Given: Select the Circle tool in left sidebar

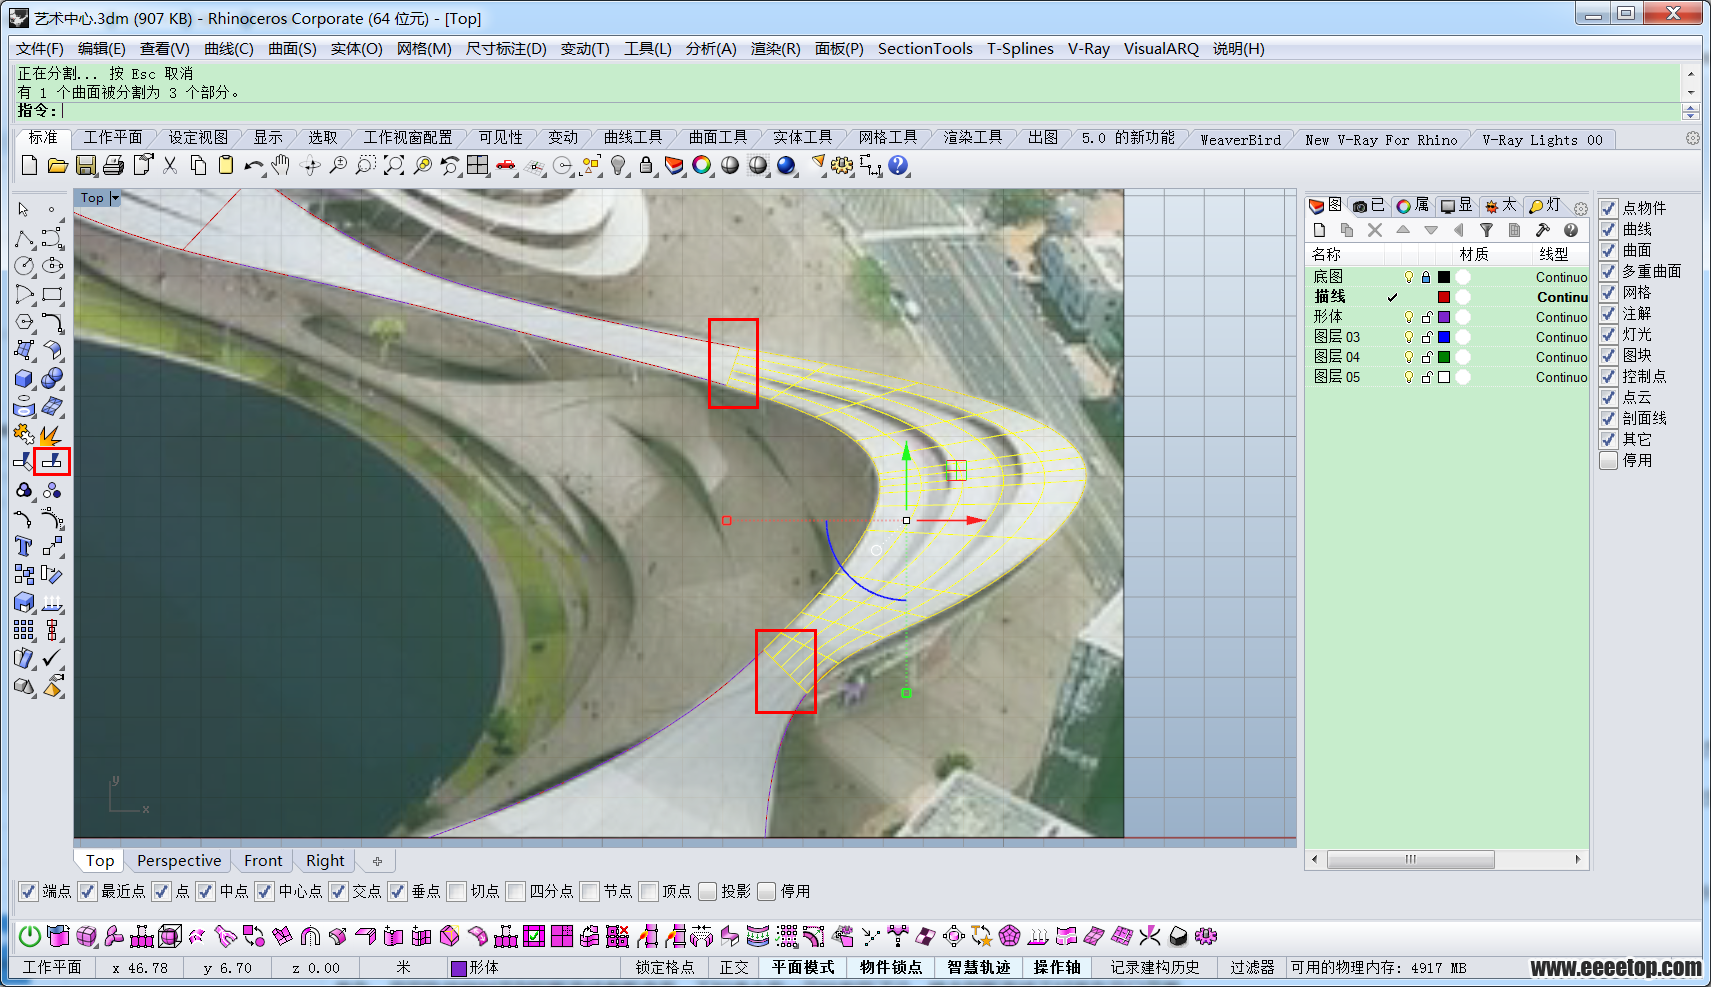Looking at the screenshot, I should point(24,266).
